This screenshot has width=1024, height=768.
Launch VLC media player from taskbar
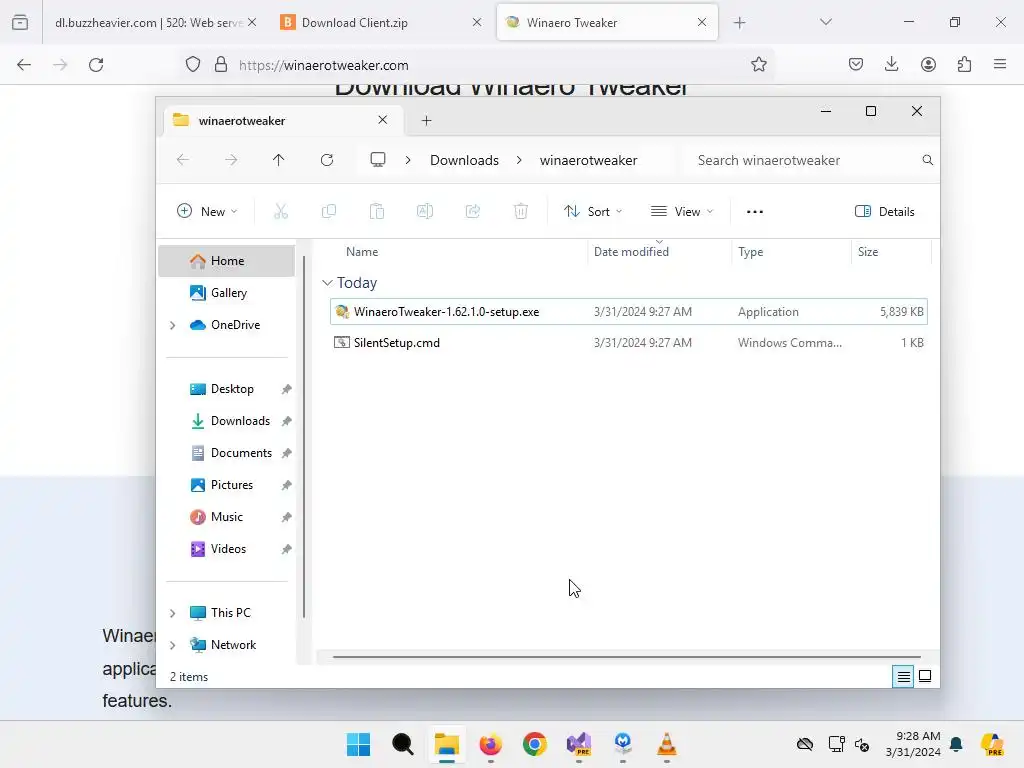coord(666,744)
